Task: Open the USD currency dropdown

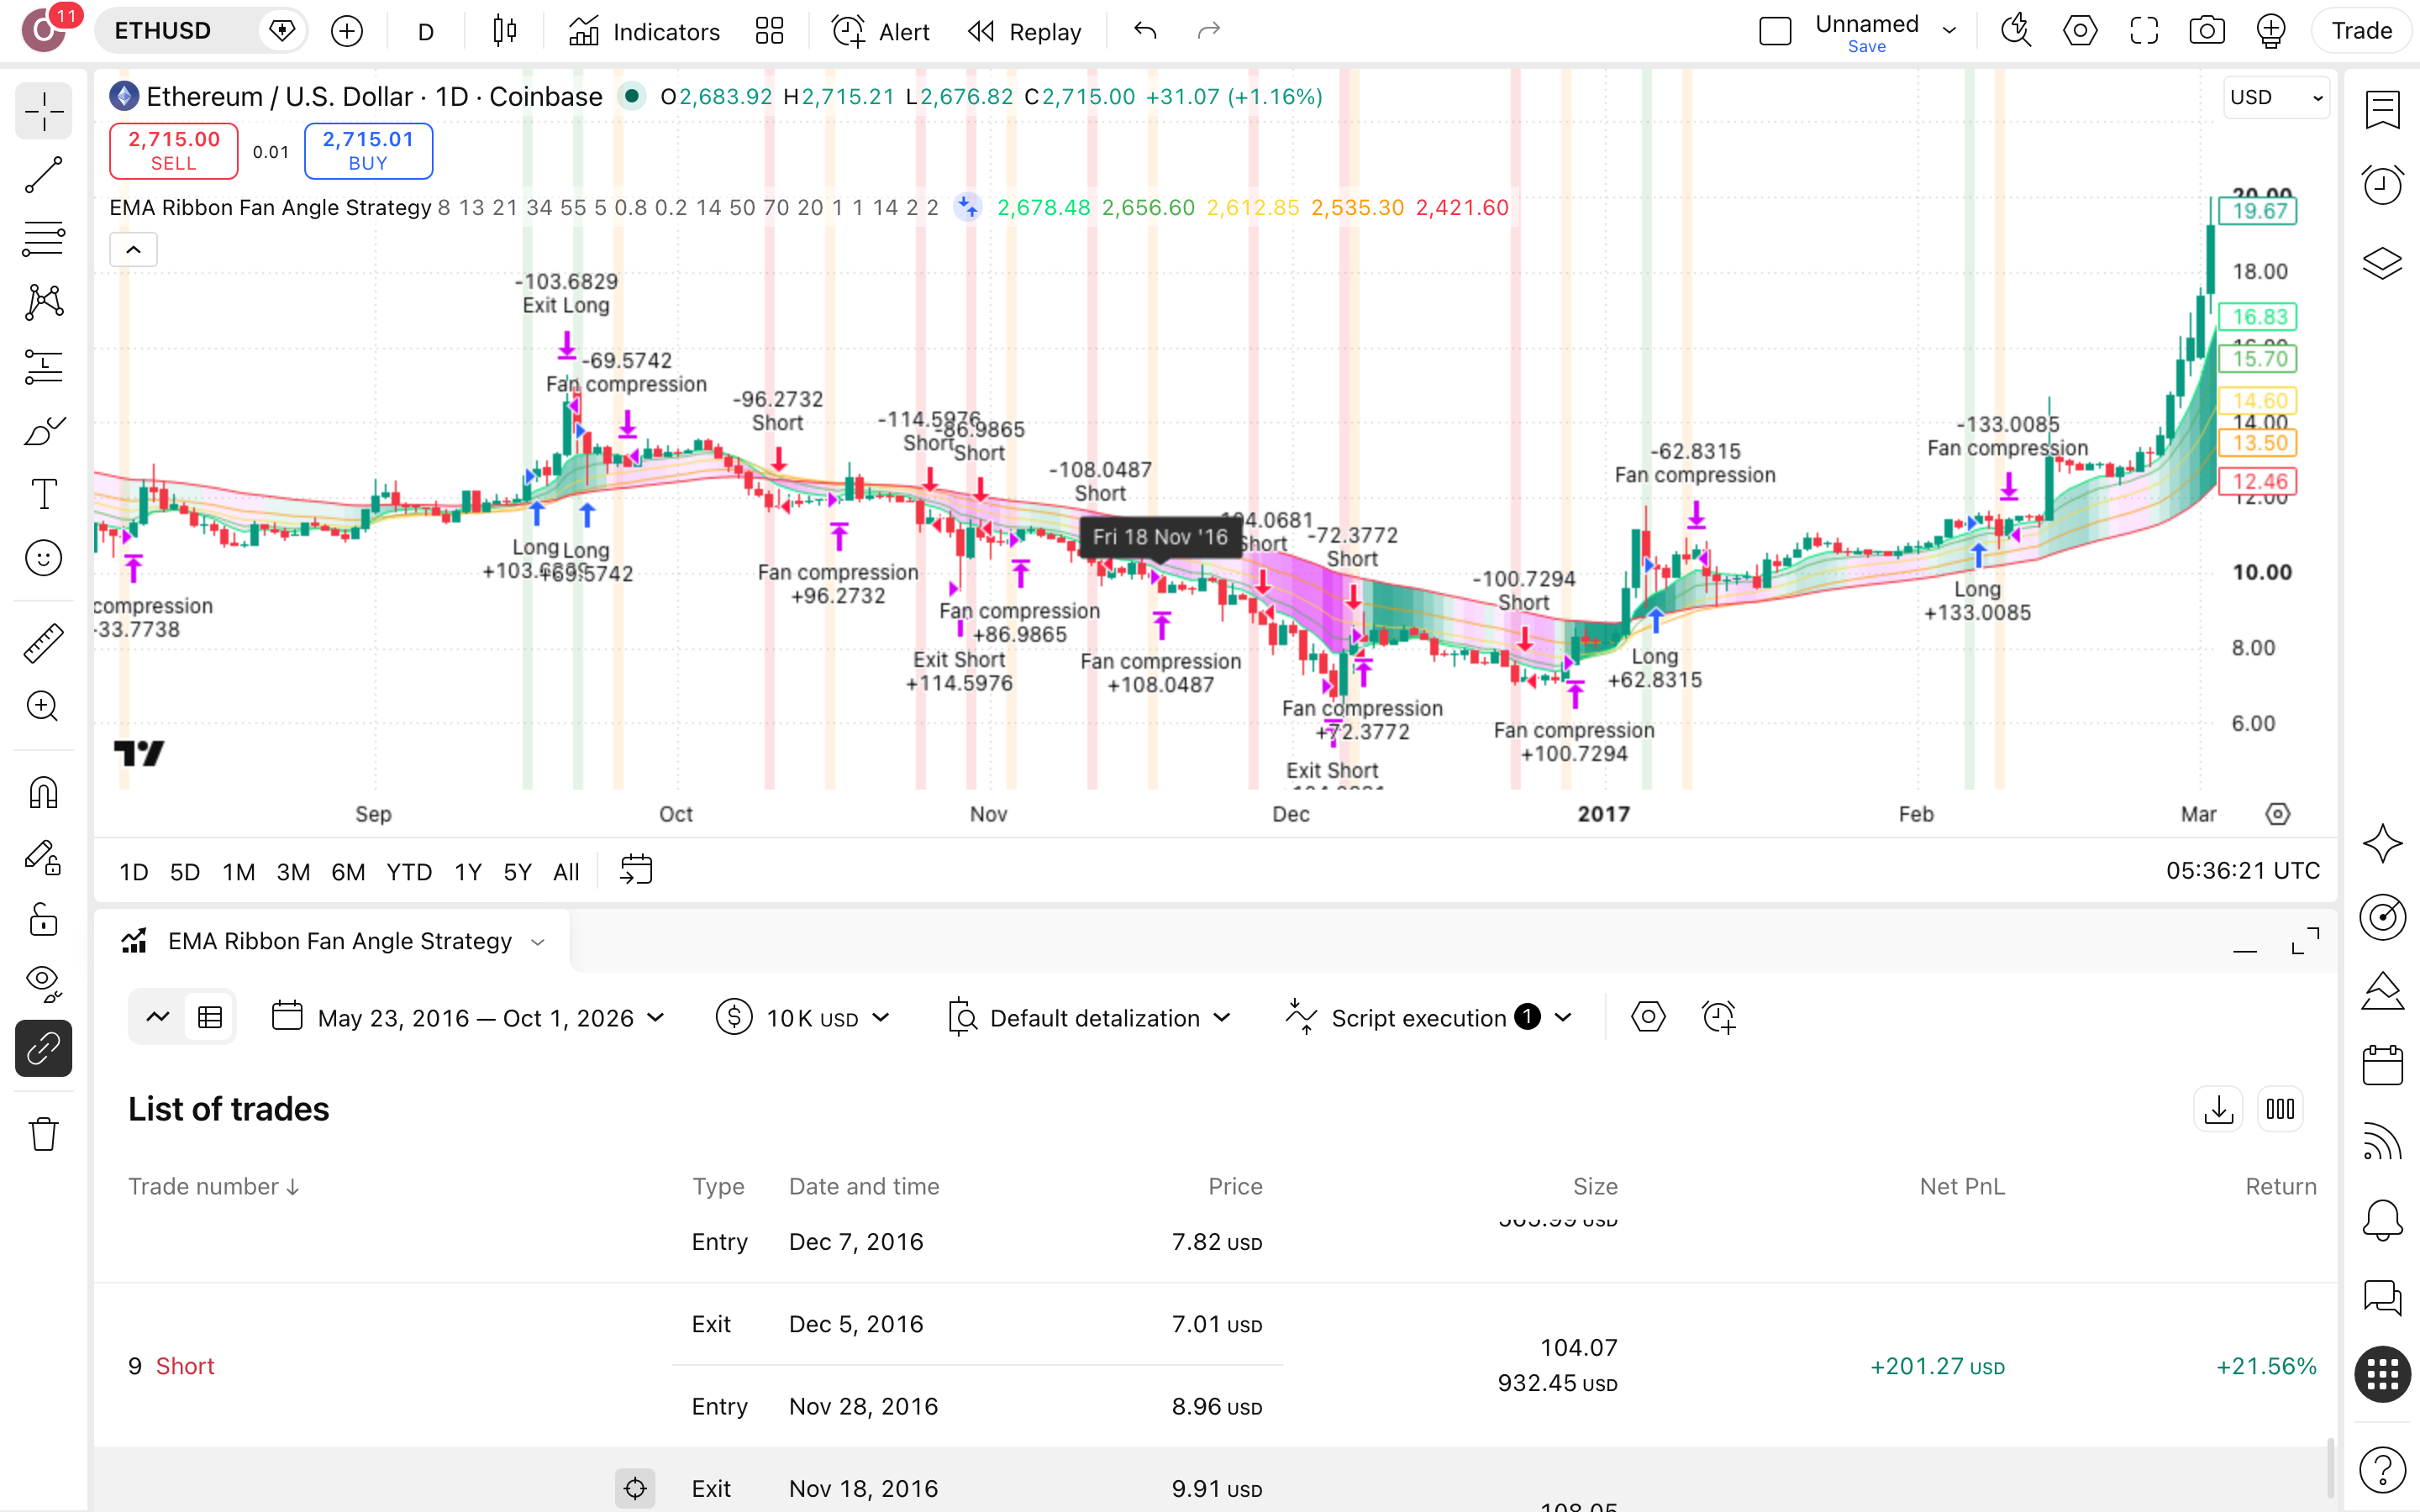Action: pyautogui.click(x=2276, y=97)
